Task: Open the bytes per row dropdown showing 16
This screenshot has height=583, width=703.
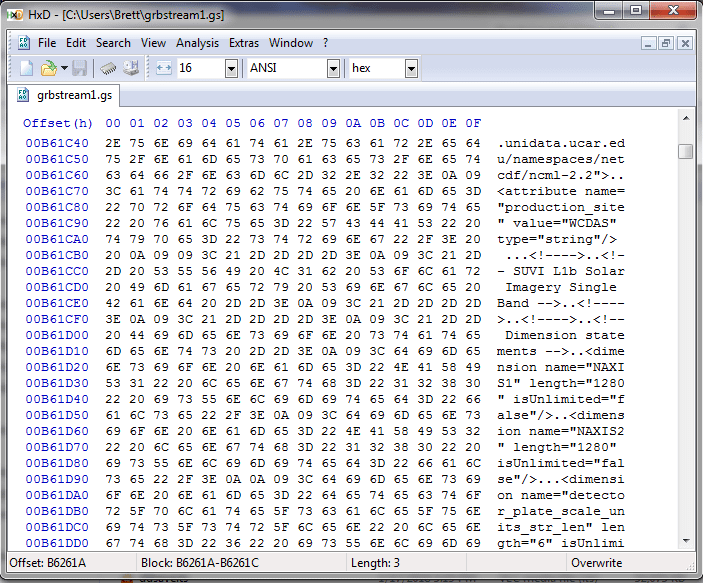Action: pyautogui.click(x=231, y=69)
